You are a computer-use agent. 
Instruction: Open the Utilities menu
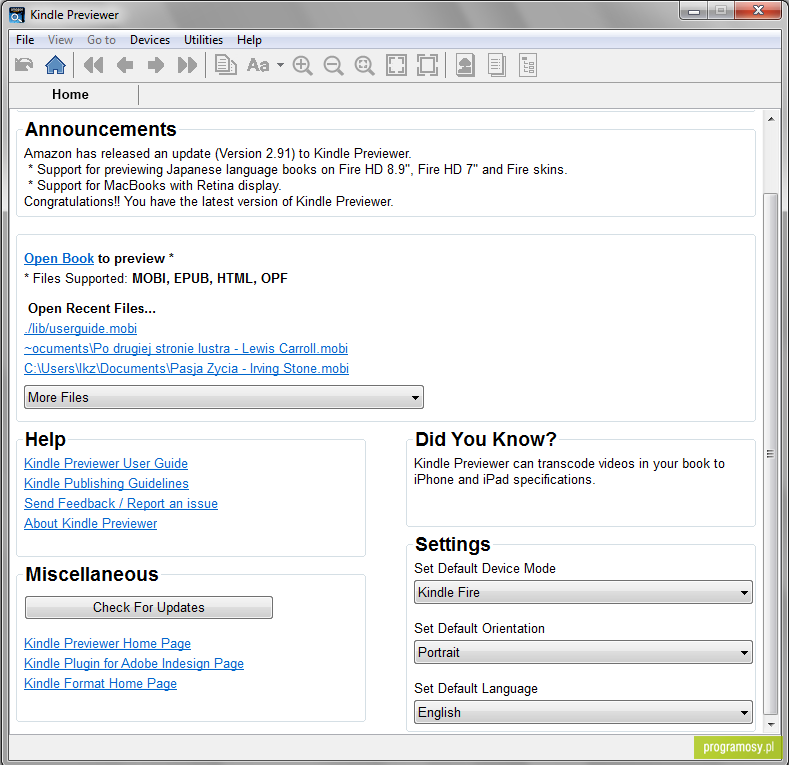(203, 40)
